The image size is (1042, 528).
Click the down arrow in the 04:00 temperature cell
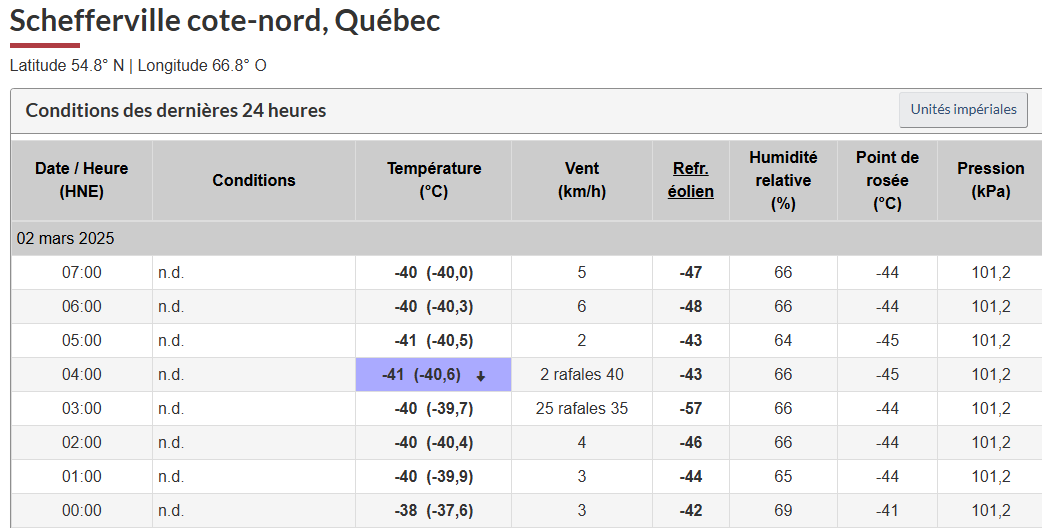[481, 376]
